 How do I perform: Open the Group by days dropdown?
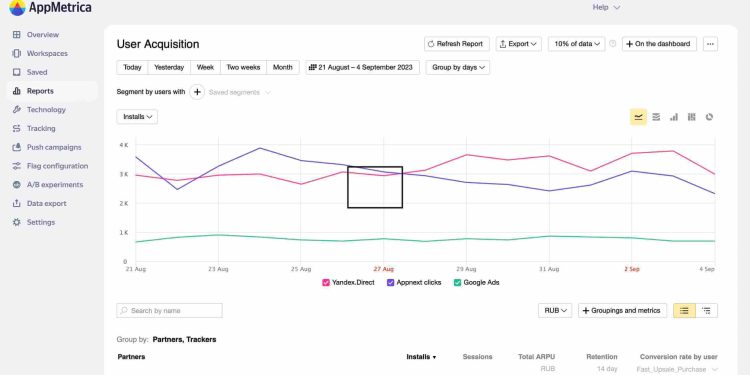coord(458,67)
